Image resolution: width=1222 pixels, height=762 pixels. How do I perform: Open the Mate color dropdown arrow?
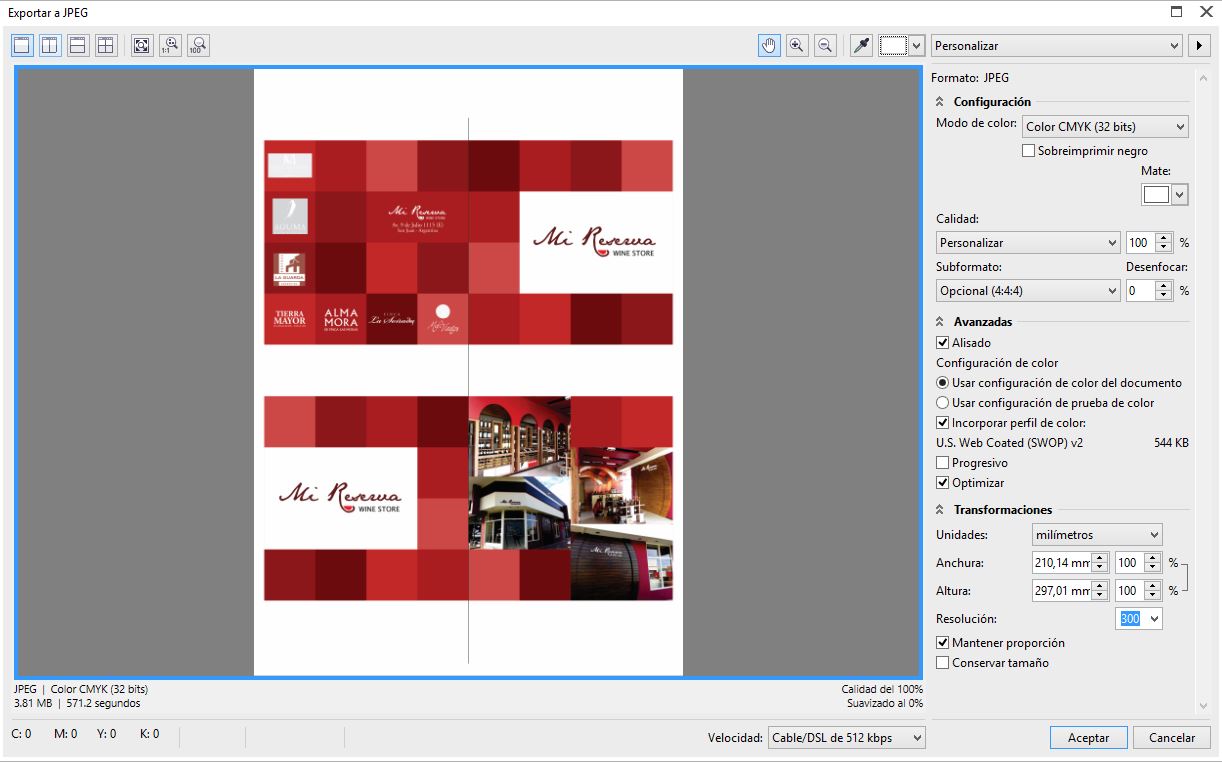(1180, 195)
